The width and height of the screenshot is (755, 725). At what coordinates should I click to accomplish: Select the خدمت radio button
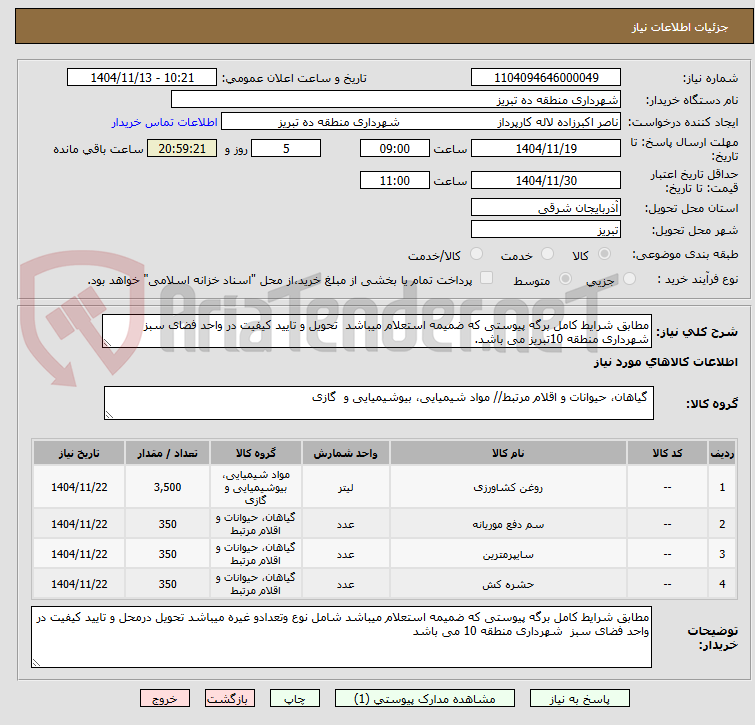[547, 254]
